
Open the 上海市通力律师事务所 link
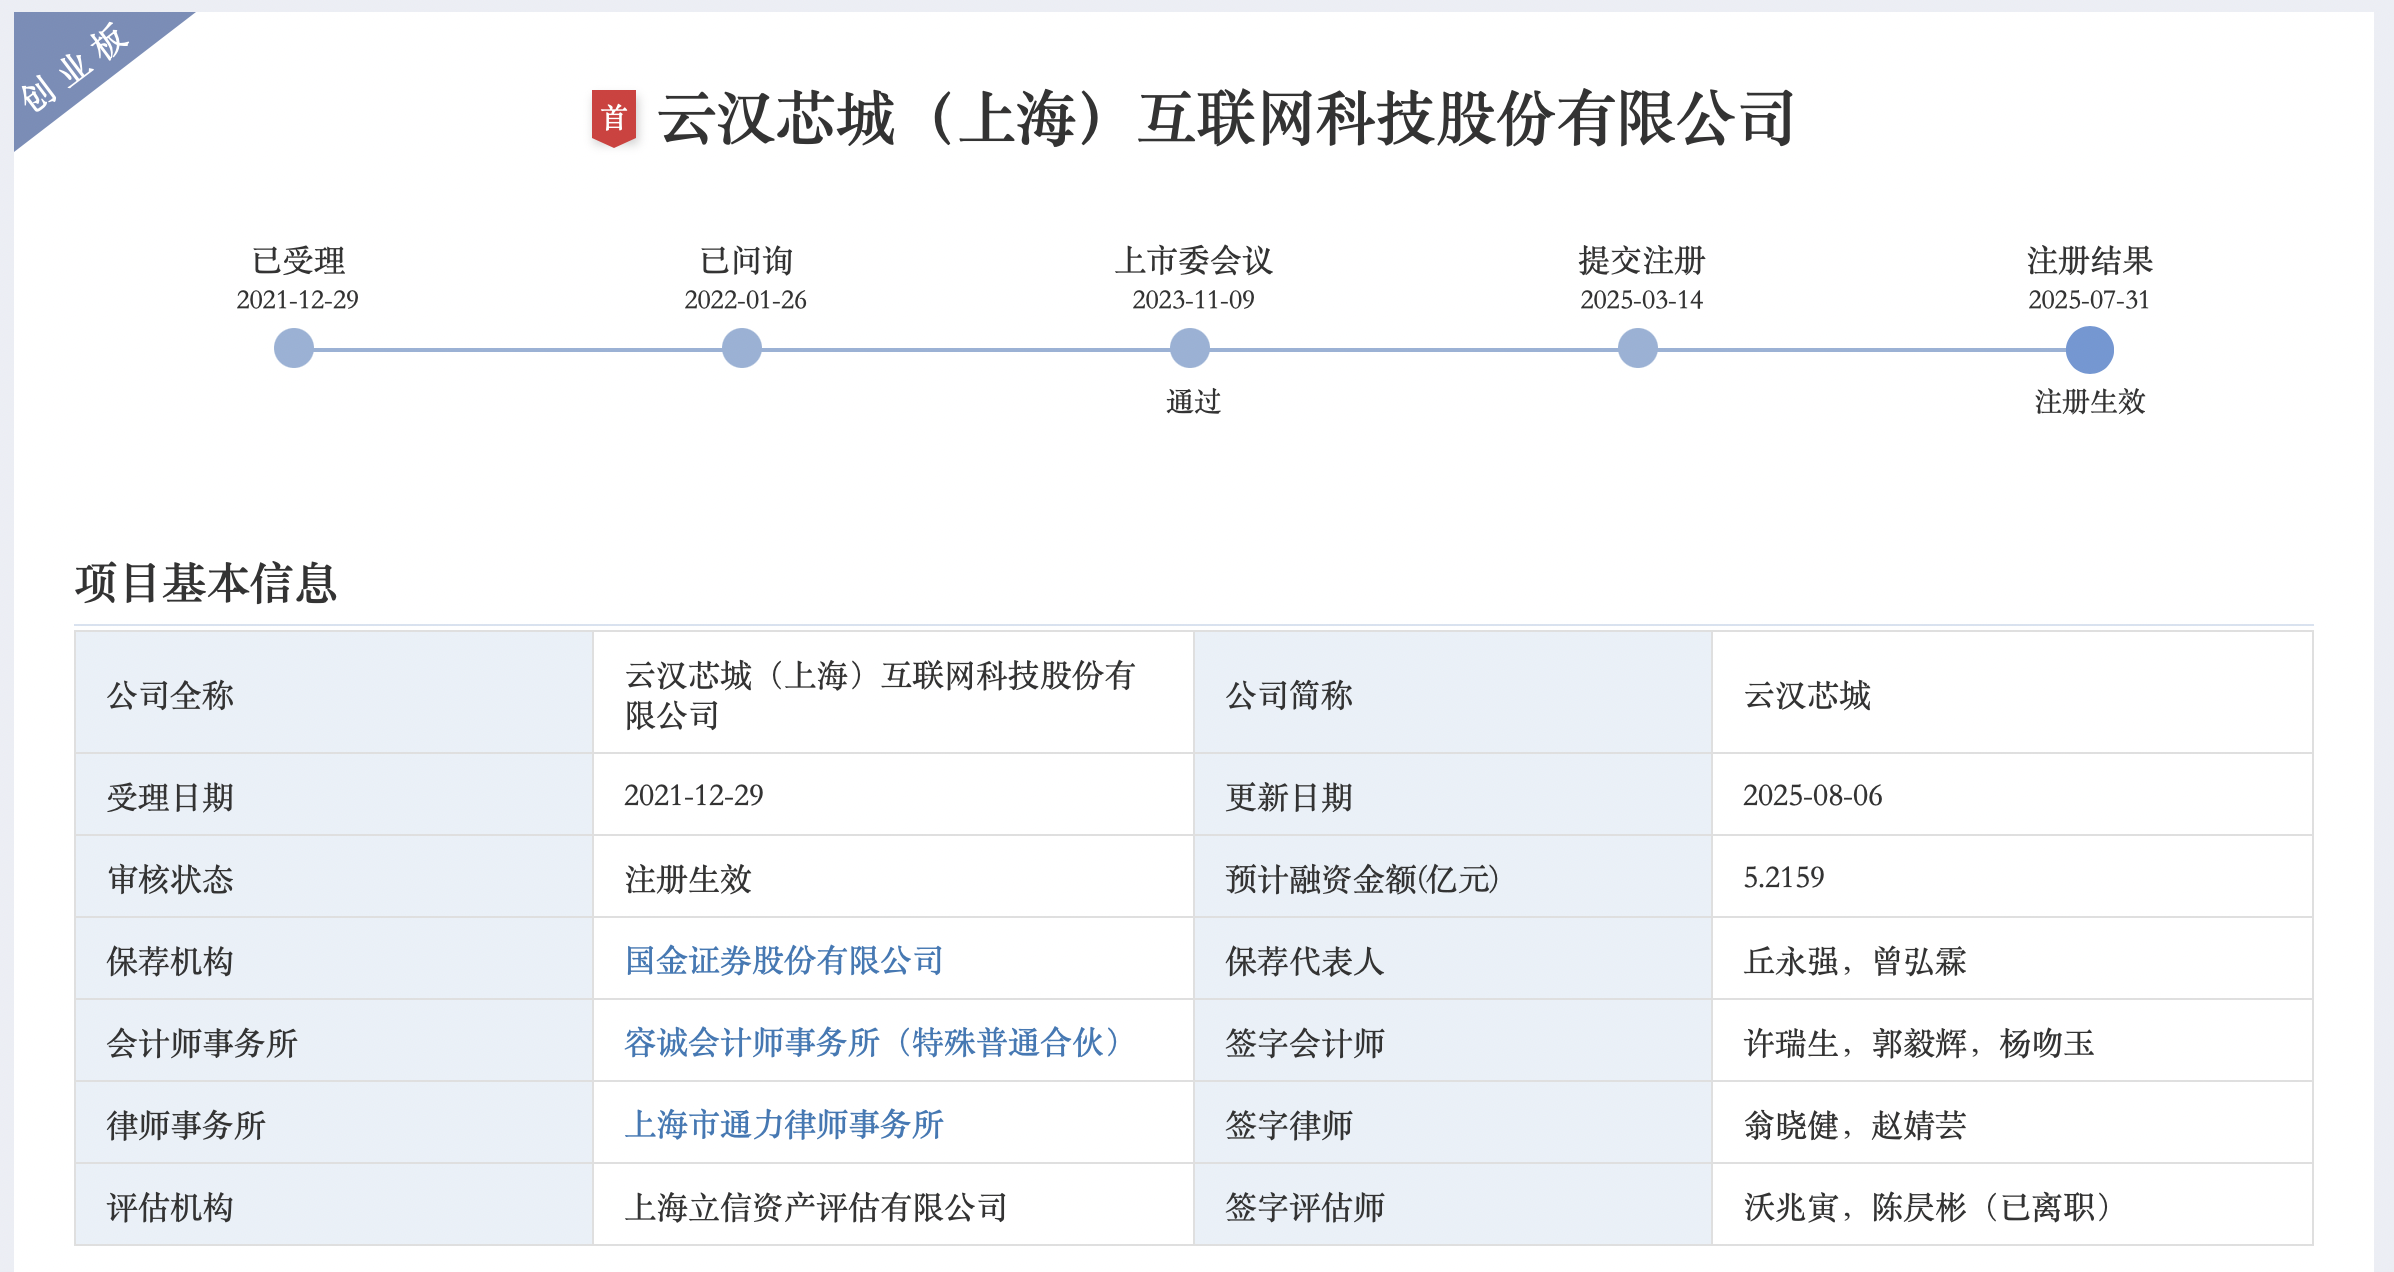click(x=784, y=1125)
